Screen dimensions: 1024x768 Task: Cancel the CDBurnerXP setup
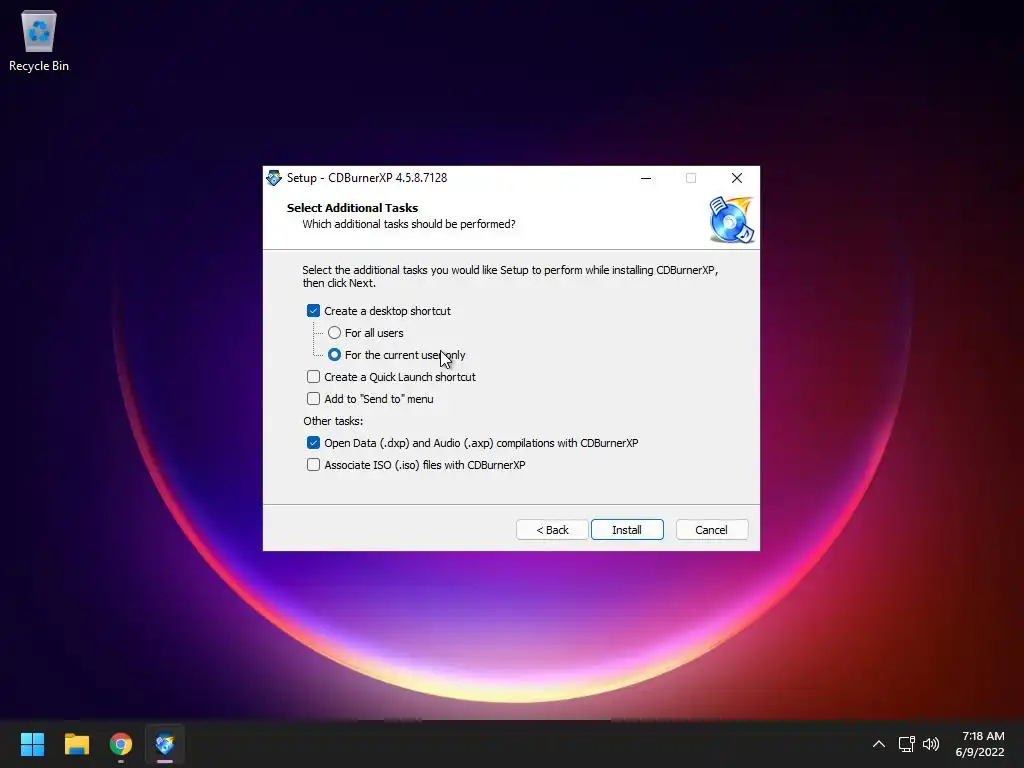712,530
